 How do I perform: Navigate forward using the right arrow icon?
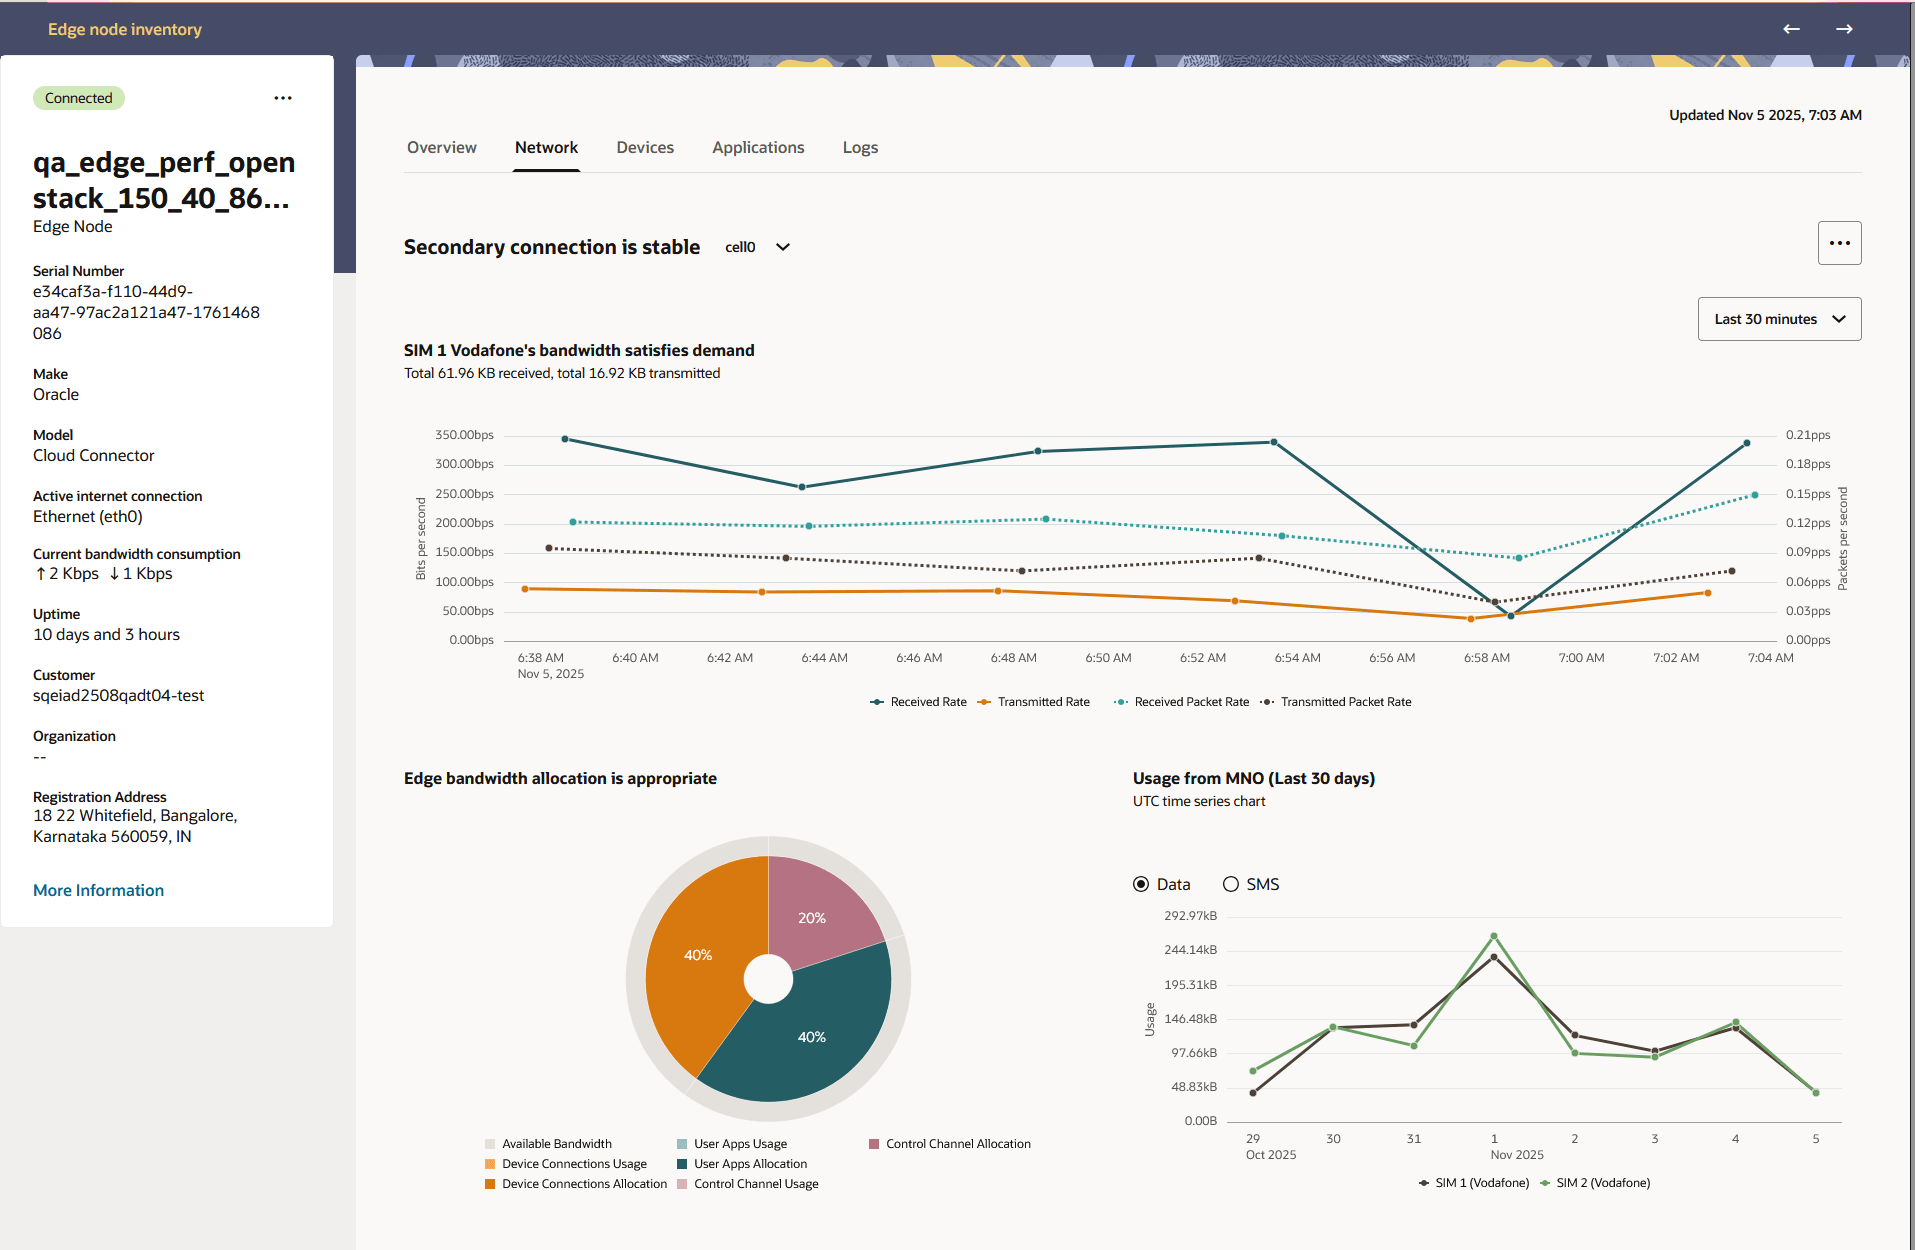point(1844,29)
